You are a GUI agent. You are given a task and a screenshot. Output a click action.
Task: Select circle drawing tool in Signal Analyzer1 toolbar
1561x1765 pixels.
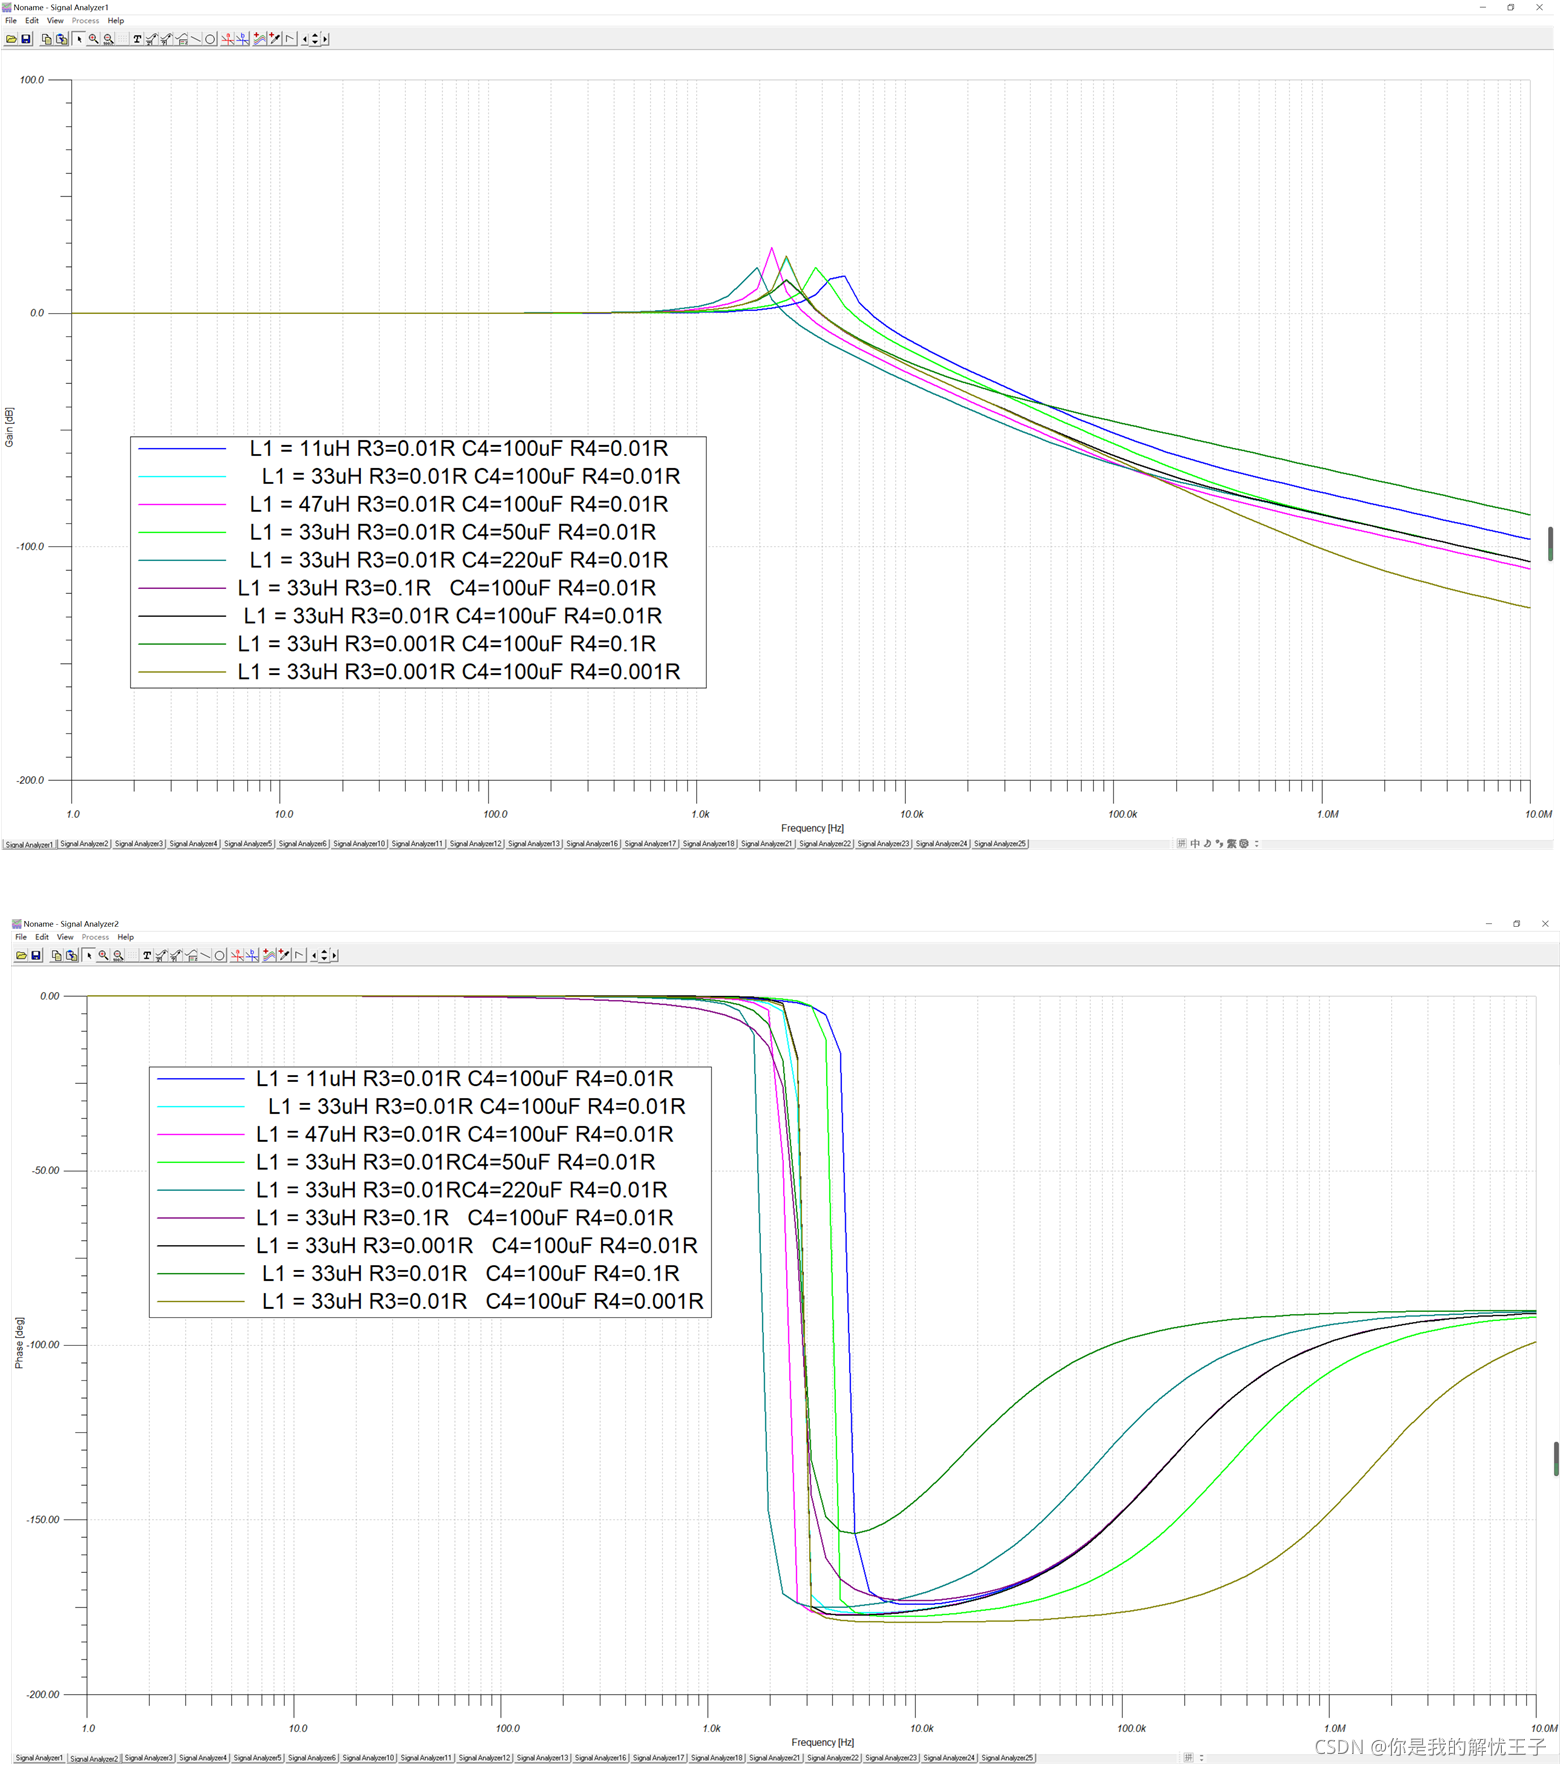(210, 39)
